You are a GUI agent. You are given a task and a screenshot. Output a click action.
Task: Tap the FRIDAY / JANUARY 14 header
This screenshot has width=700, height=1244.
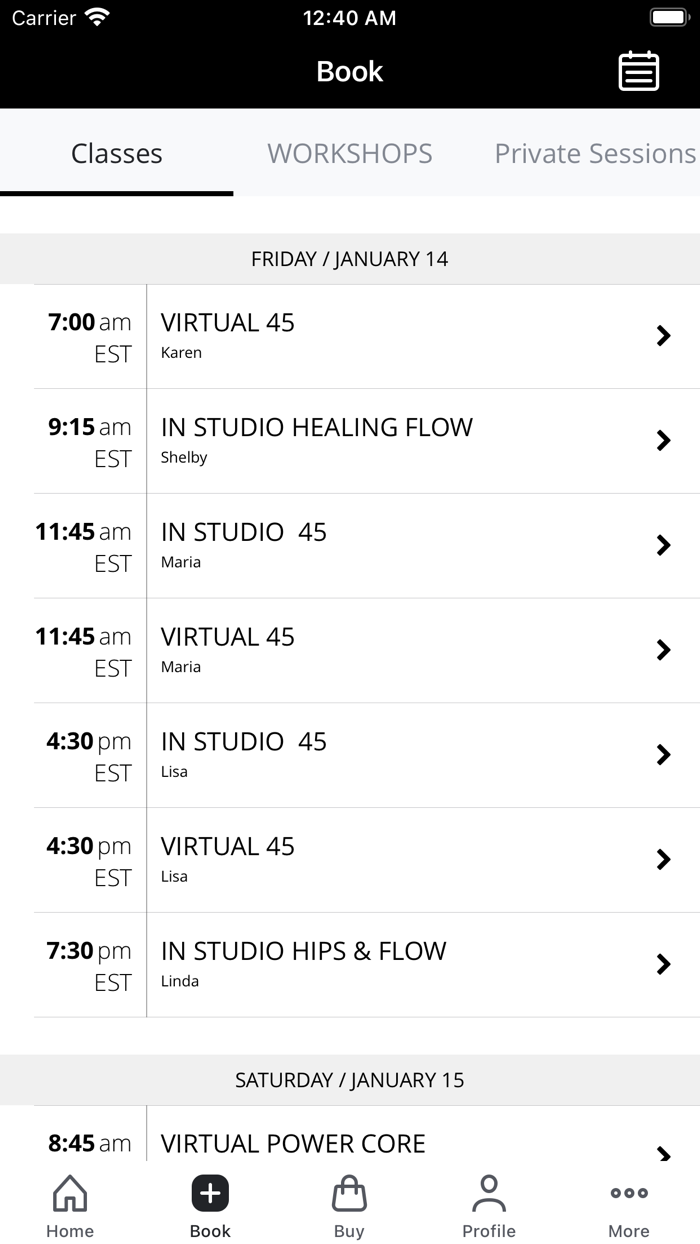350,258
